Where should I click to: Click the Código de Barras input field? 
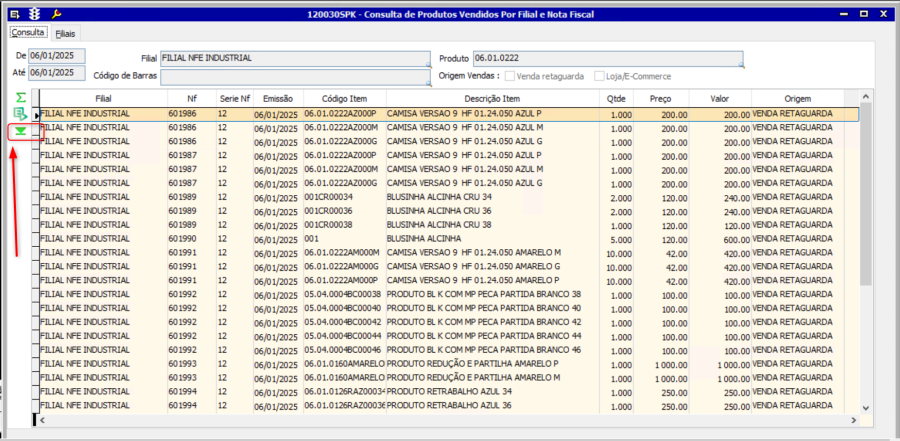click(296, 78)
